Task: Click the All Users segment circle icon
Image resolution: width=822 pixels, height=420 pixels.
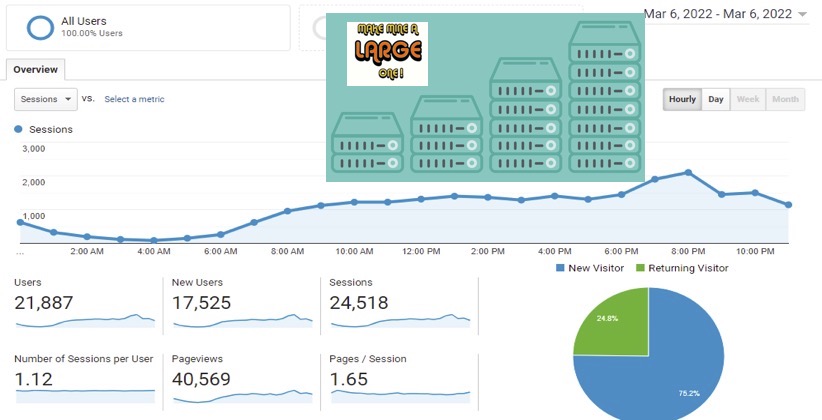Action: [x=40, y=27]
